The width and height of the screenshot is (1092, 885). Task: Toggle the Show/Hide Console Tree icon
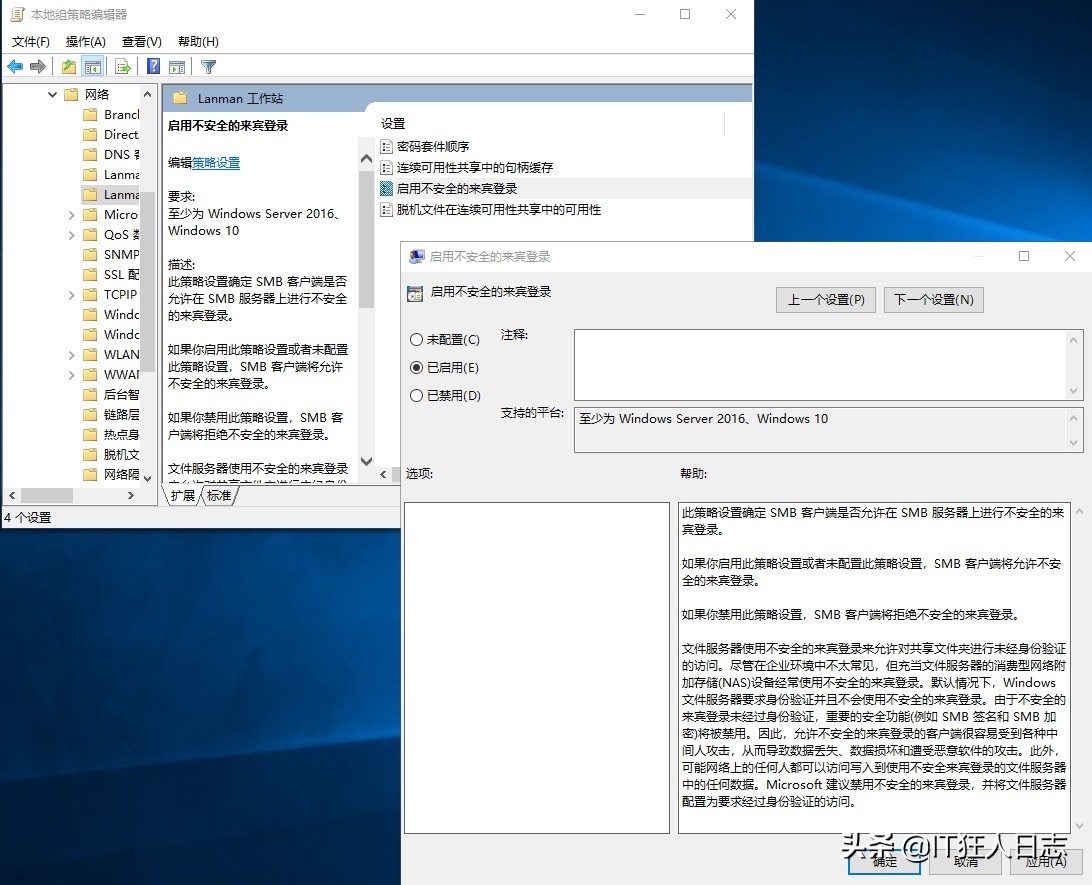[x=92, y=67]
